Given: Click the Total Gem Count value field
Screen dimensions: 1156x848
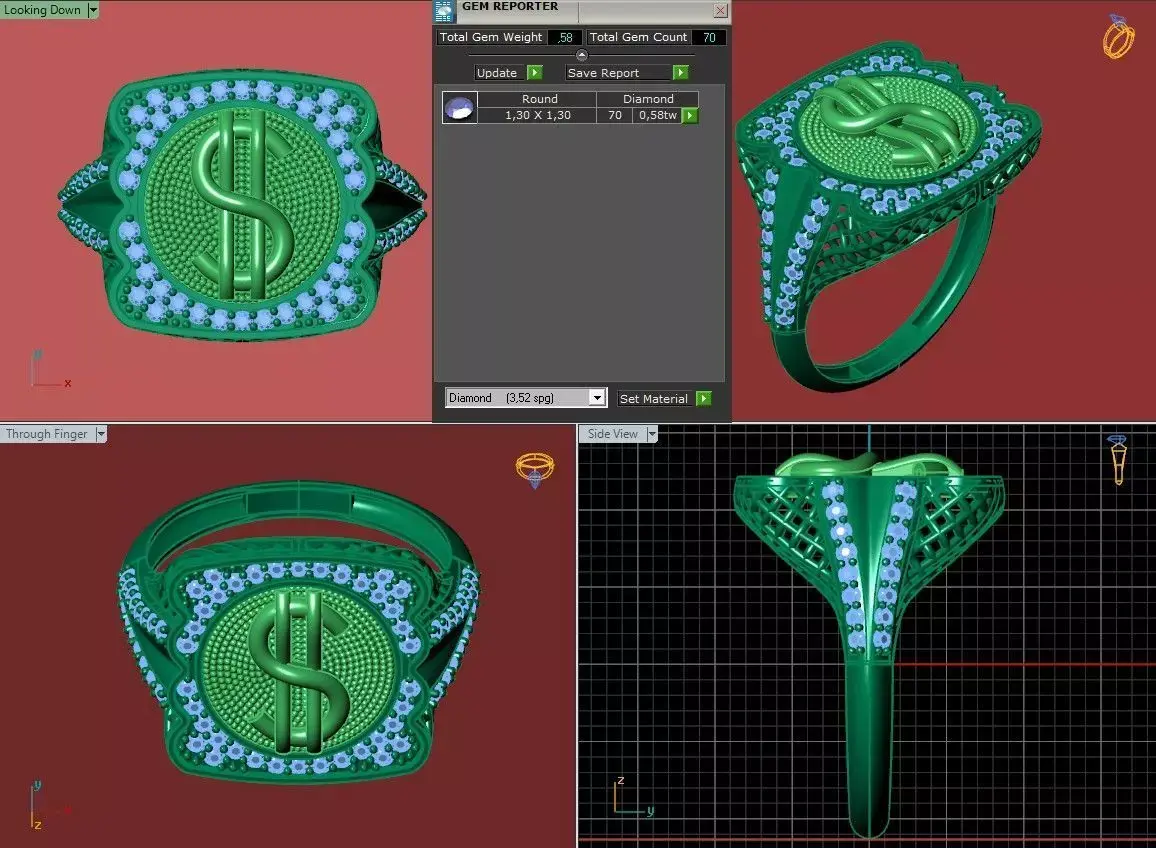Looking at the screenshot, I should [x=708, y=37].
